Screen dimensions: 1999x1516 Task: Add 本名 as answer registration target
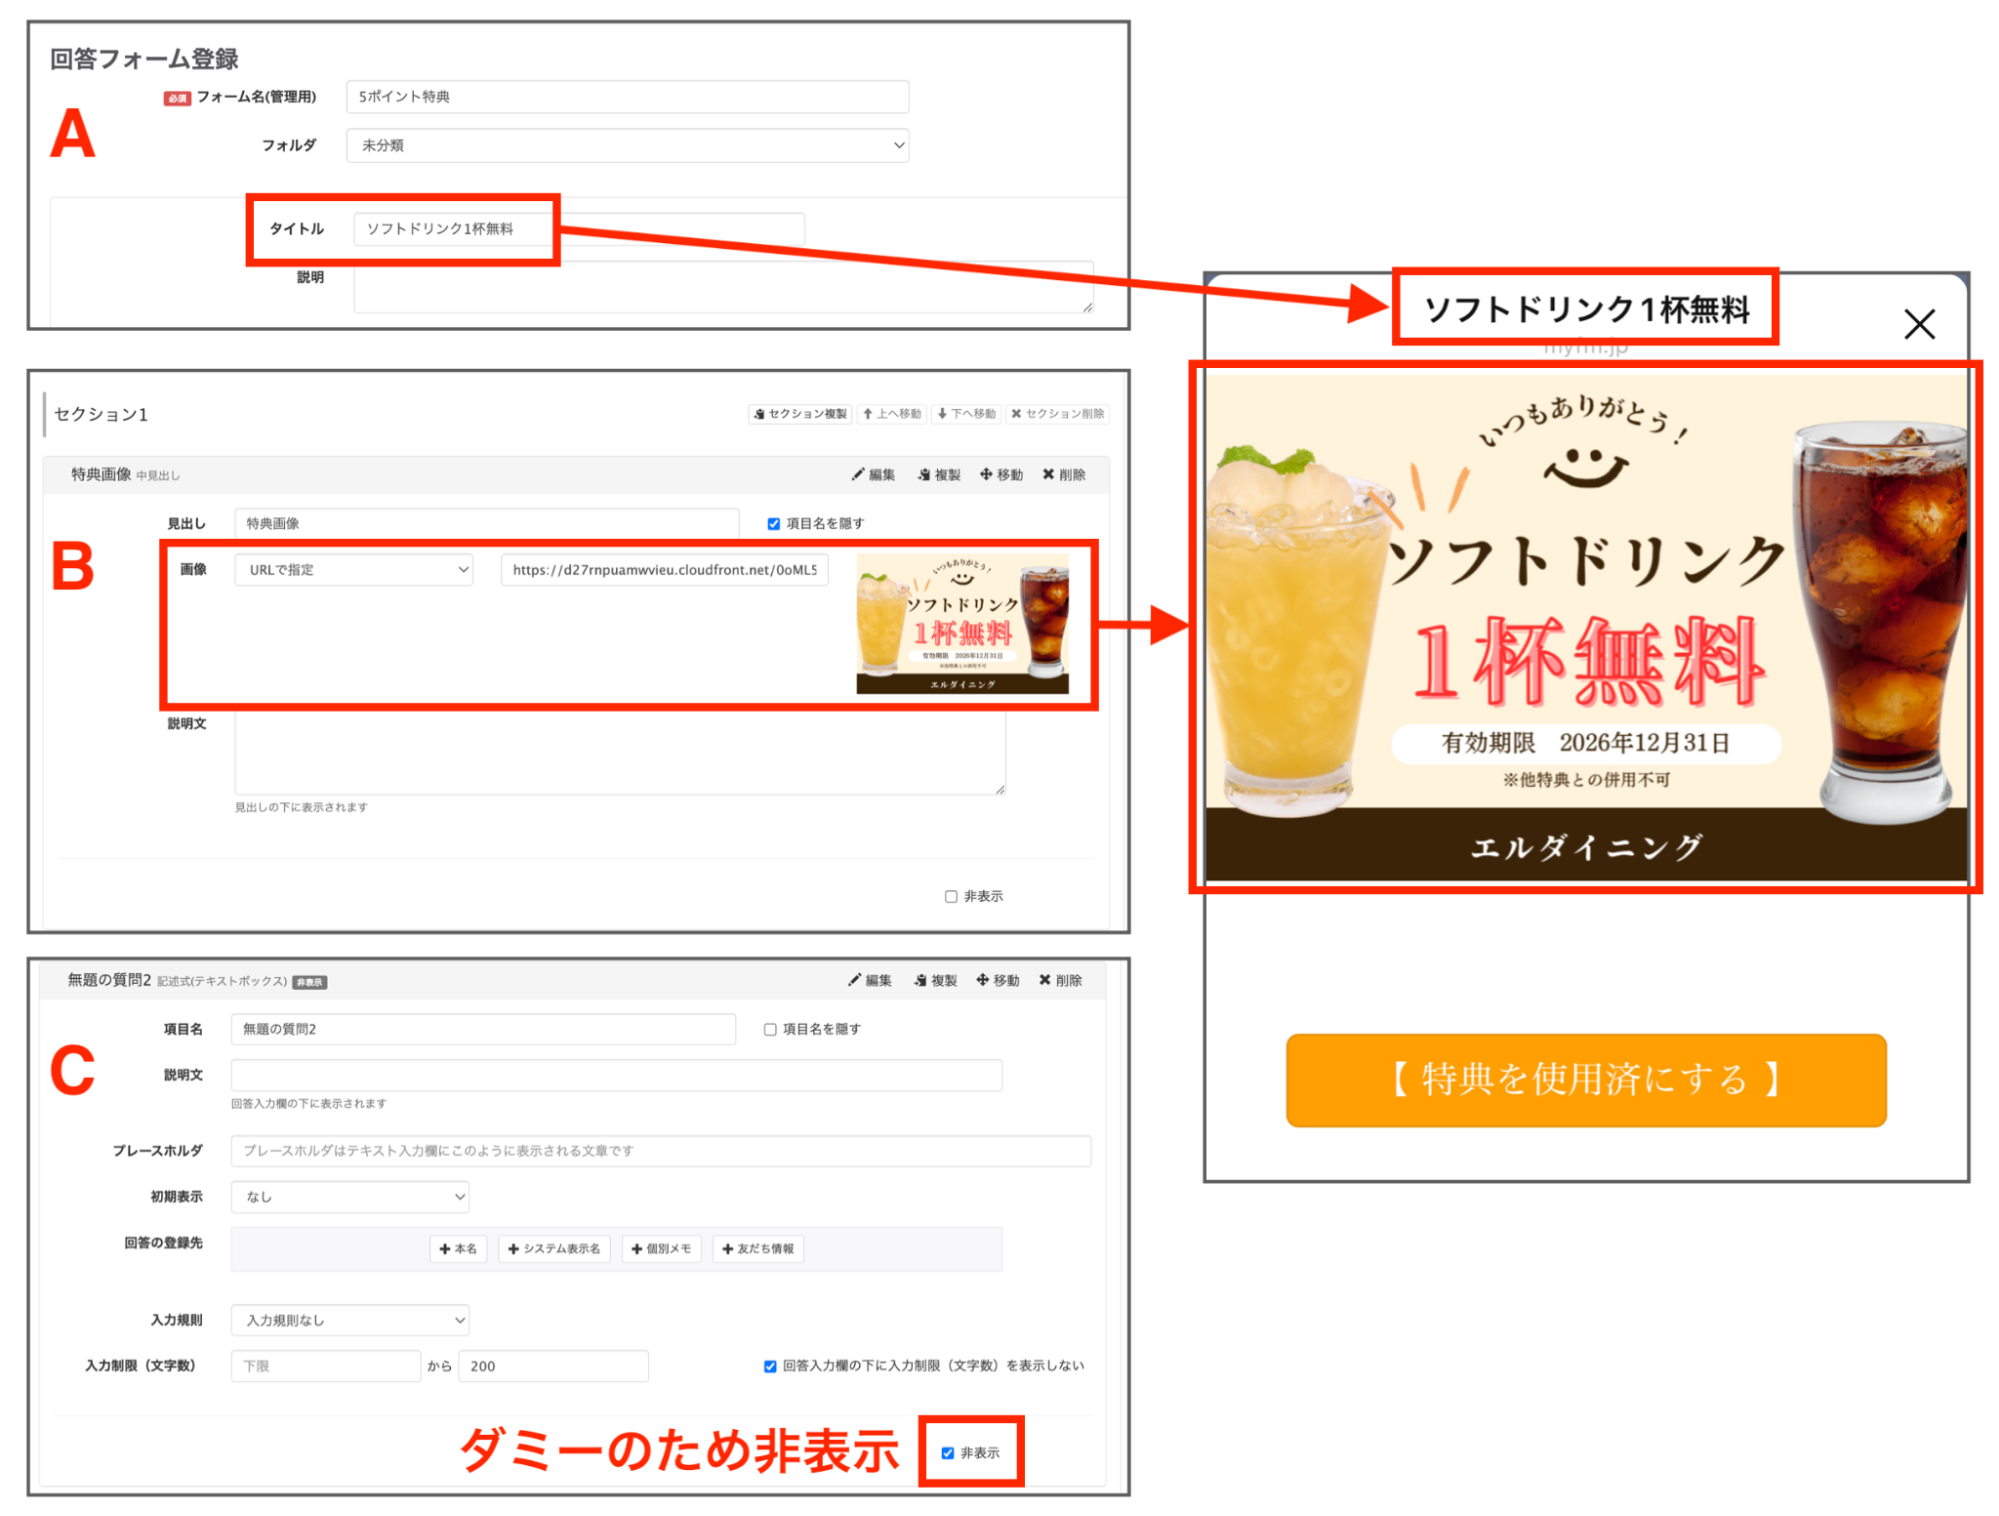[458, 1249]
